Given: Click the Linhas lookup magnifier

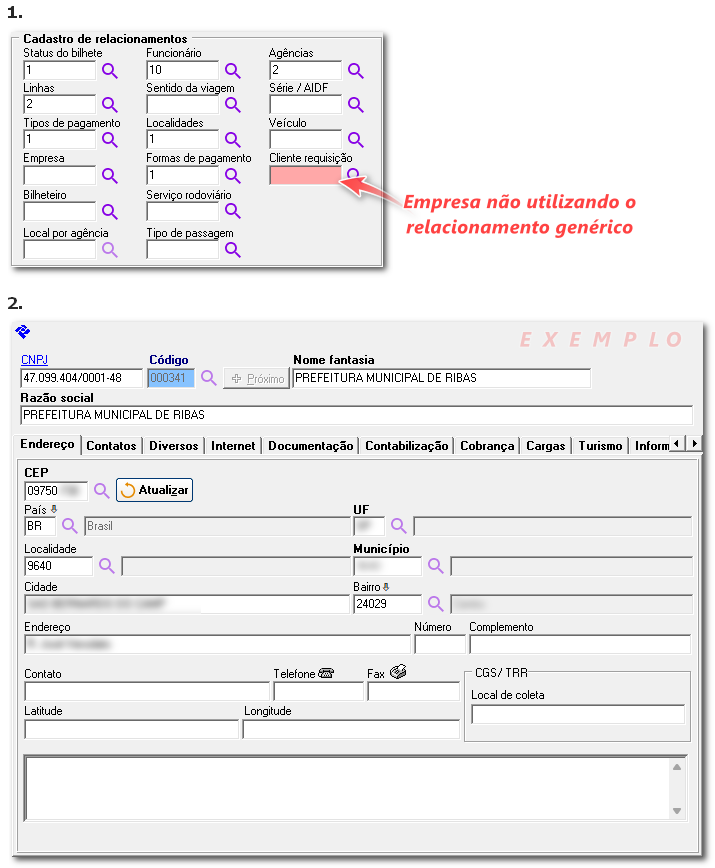Looking at the screenshot, I should coord(110,105).
